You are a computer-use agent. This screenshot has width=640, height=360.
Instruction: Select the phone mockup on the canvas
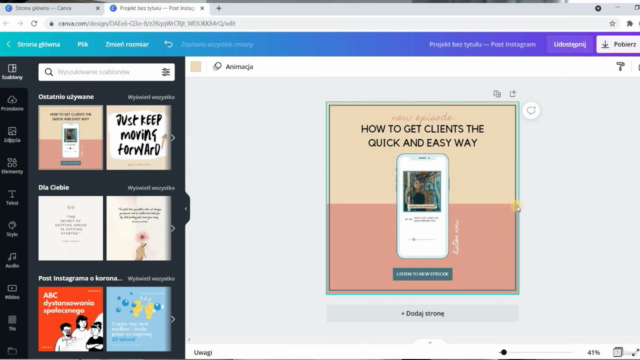[x=422, y=206]
